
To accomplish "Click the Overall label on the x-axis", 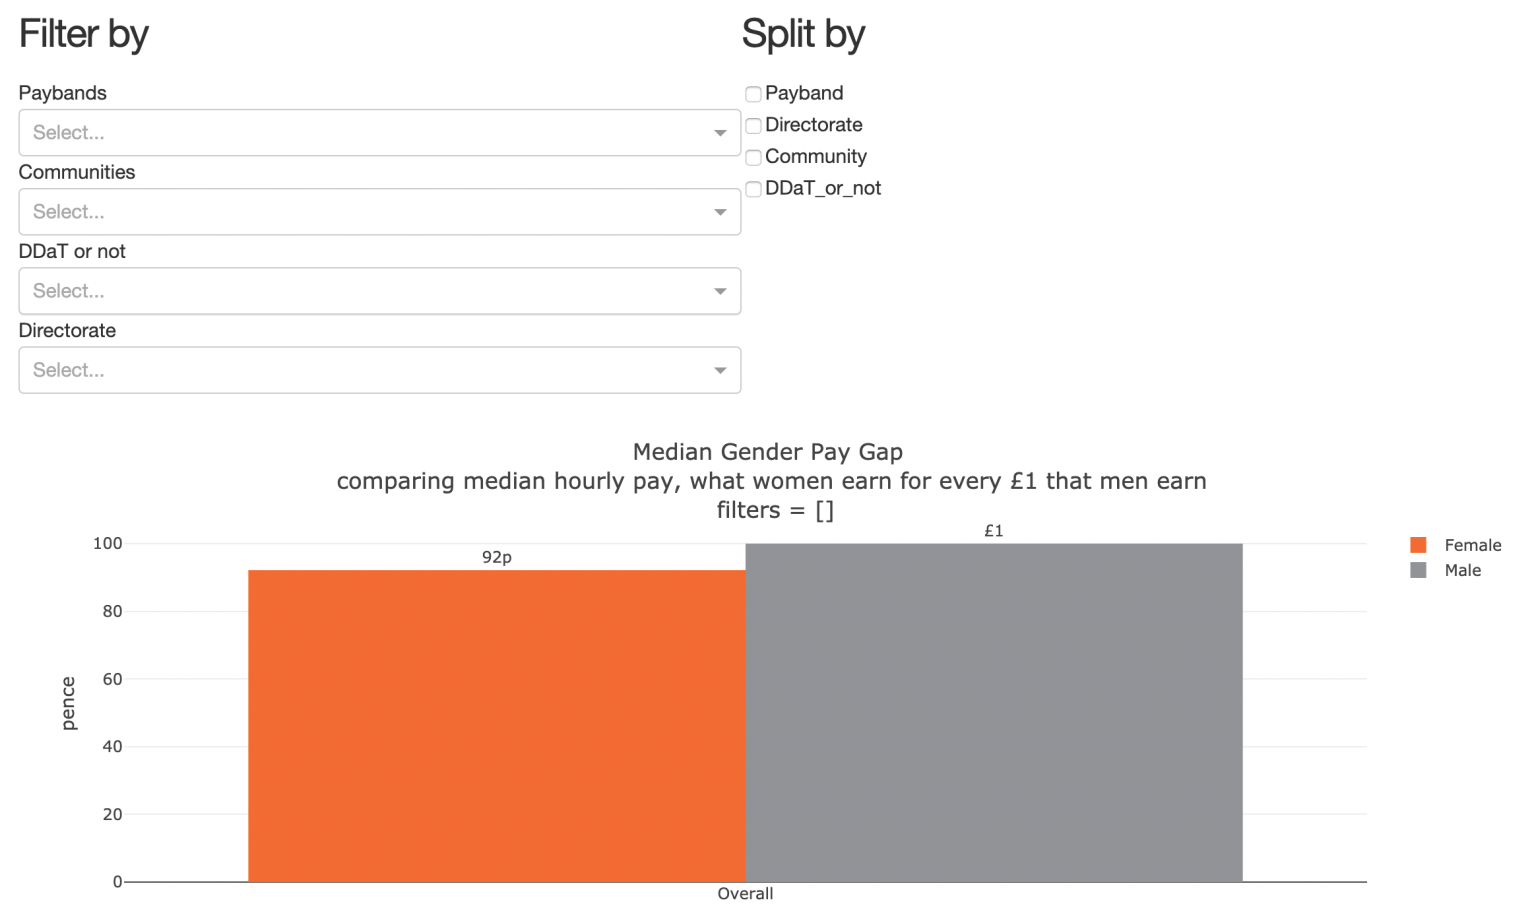I will (745, 893).
